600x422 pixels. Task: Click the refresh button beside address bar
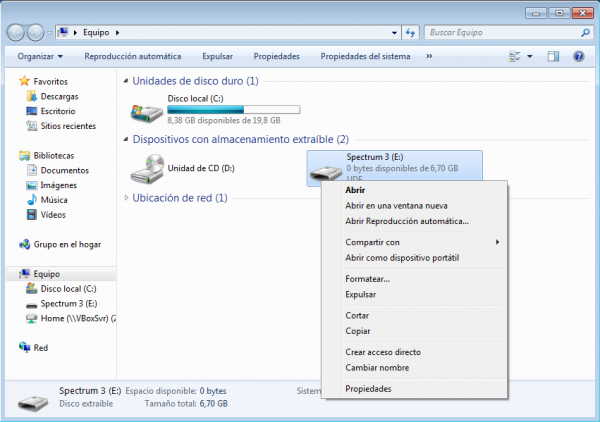411,33
